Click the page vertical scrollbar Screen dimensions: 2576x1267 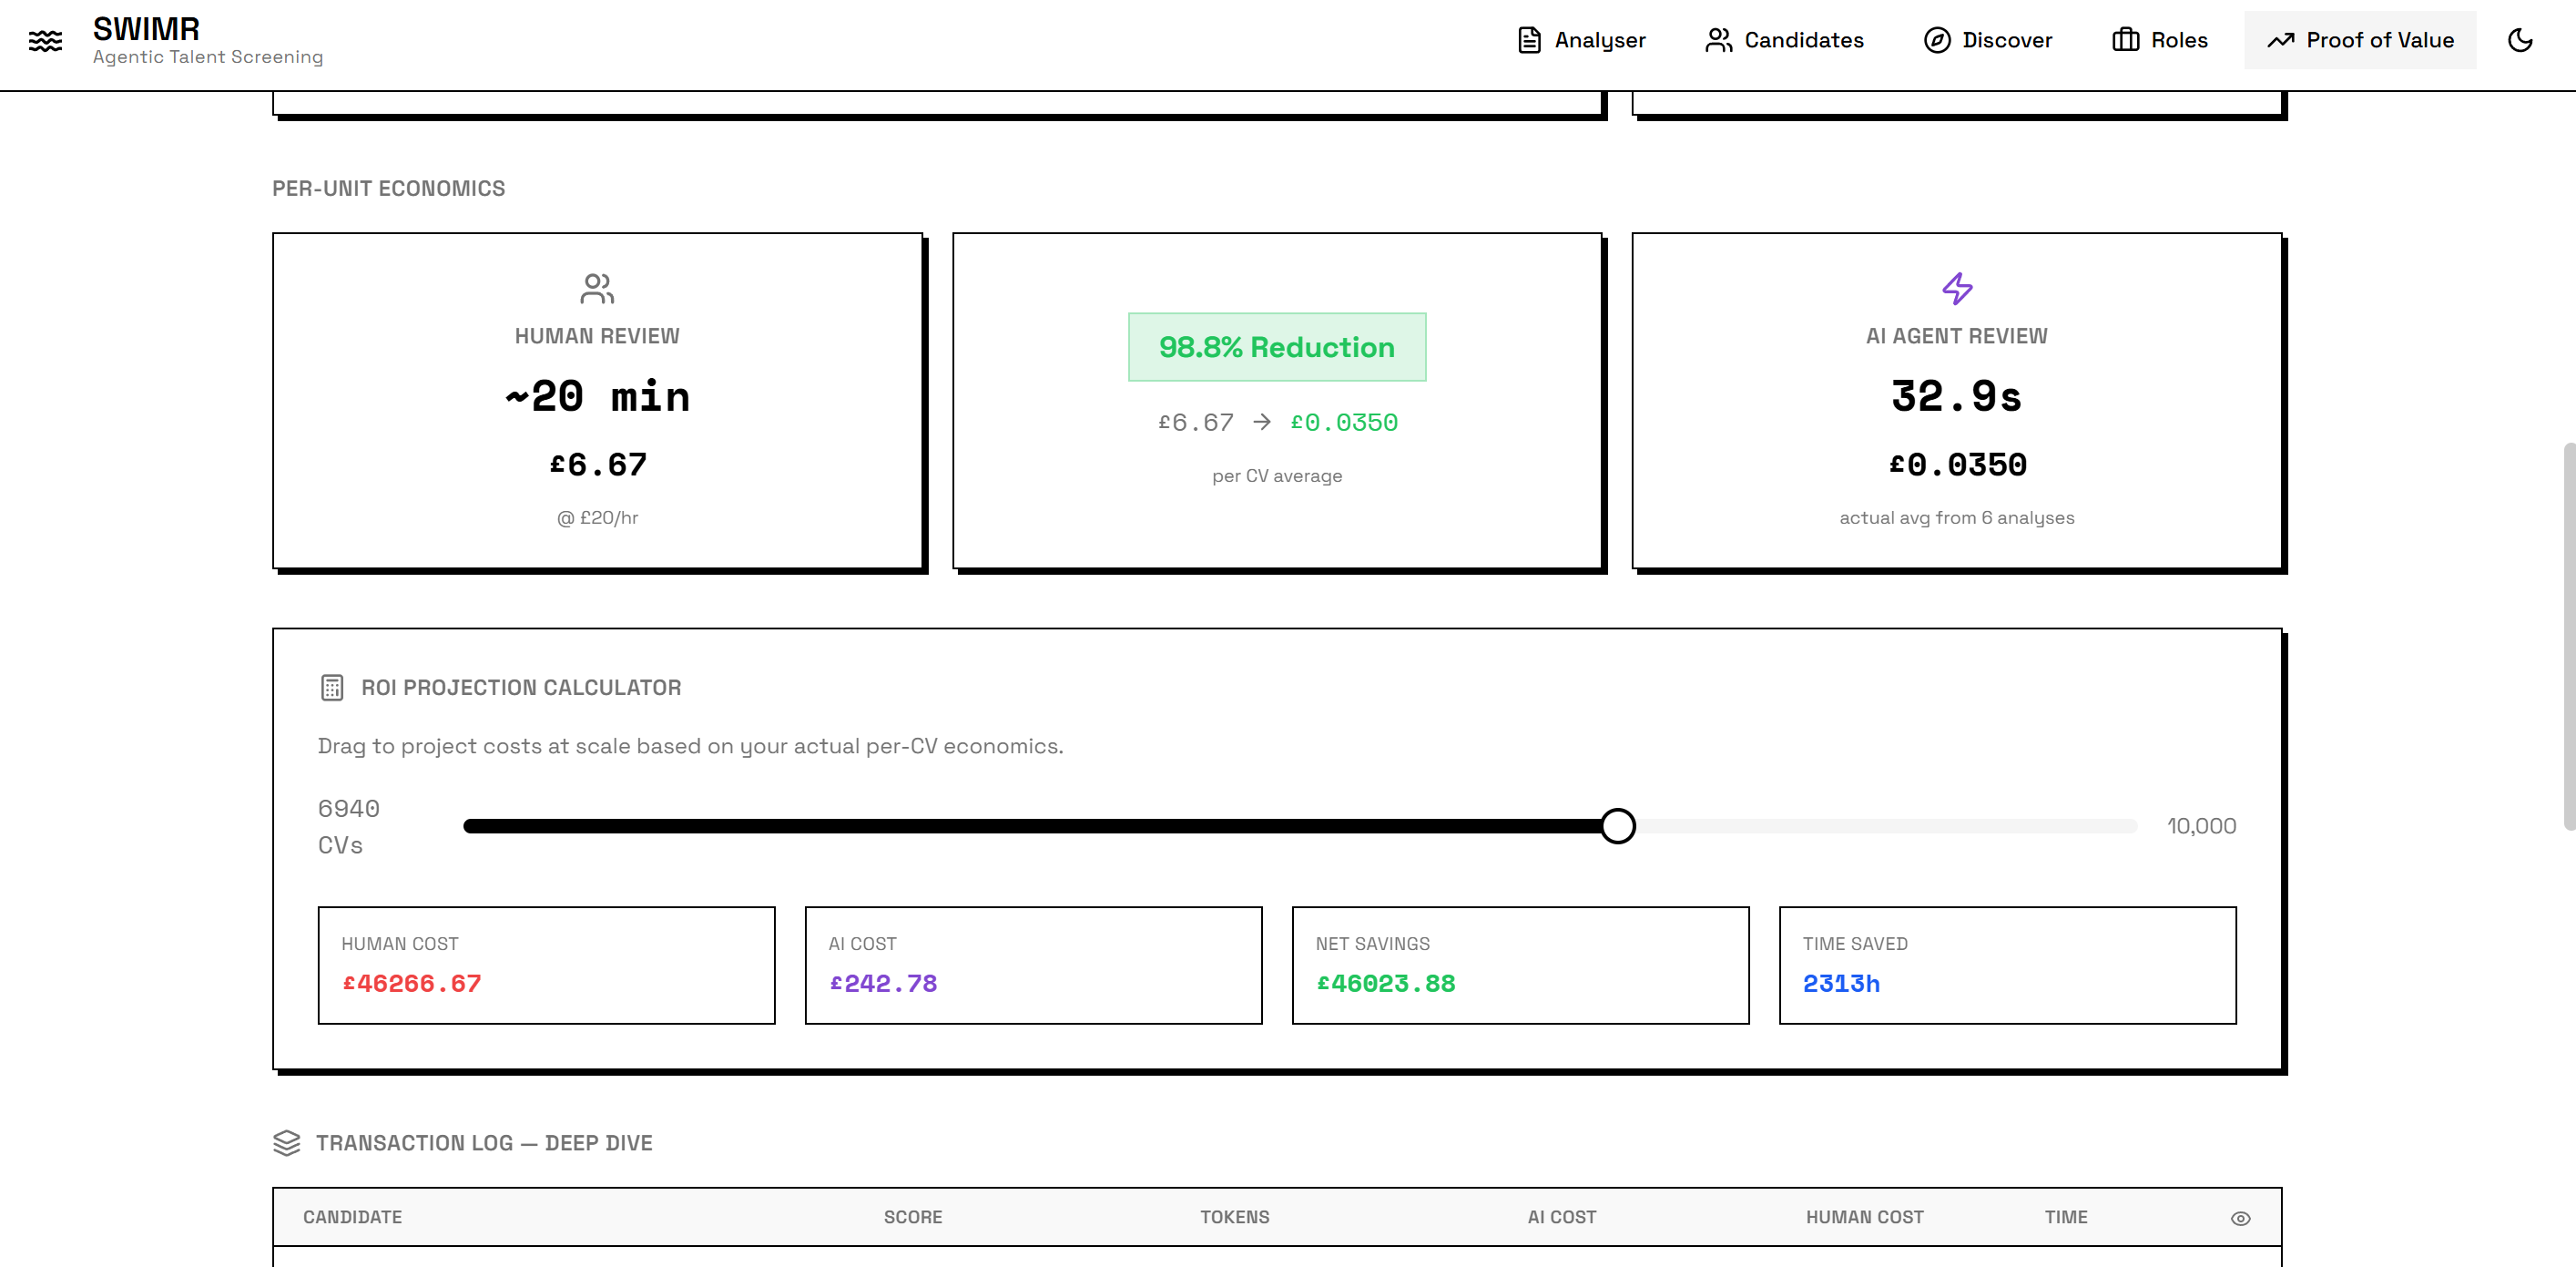pos(2568,635)
